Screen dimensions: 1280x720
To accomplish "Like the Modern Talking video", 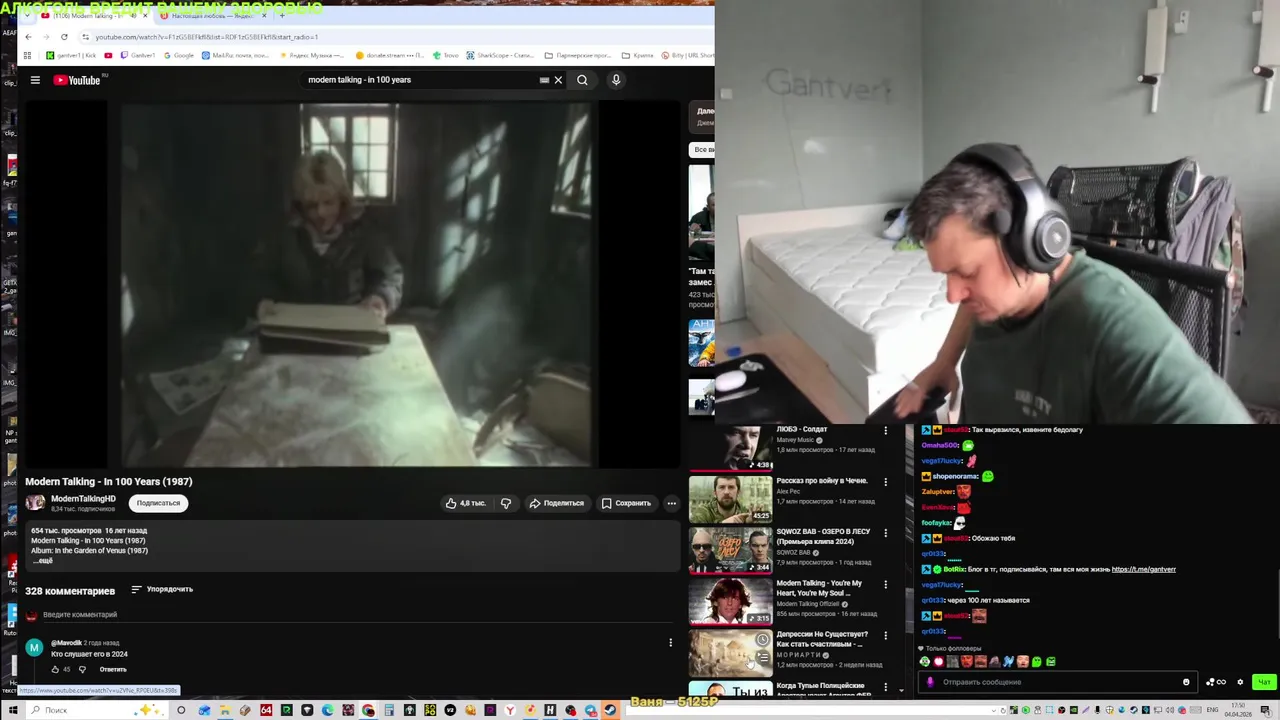I will click(x=466, y=503).
